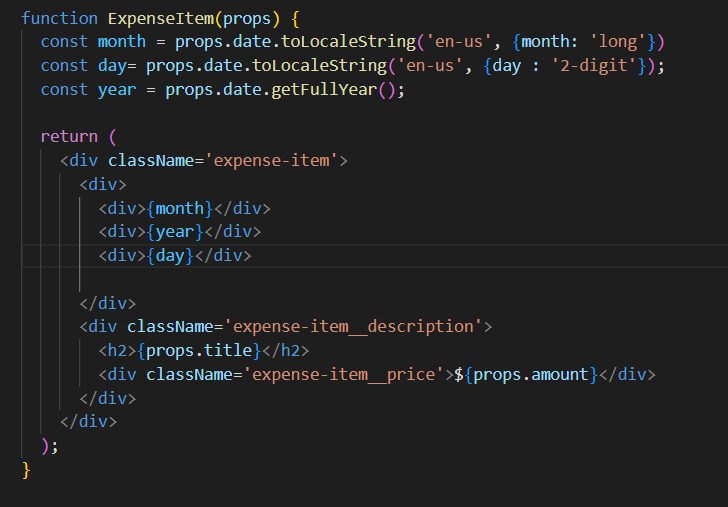728x507 pixels.
Task: Click the 'return' keyword
Action: 69,136
